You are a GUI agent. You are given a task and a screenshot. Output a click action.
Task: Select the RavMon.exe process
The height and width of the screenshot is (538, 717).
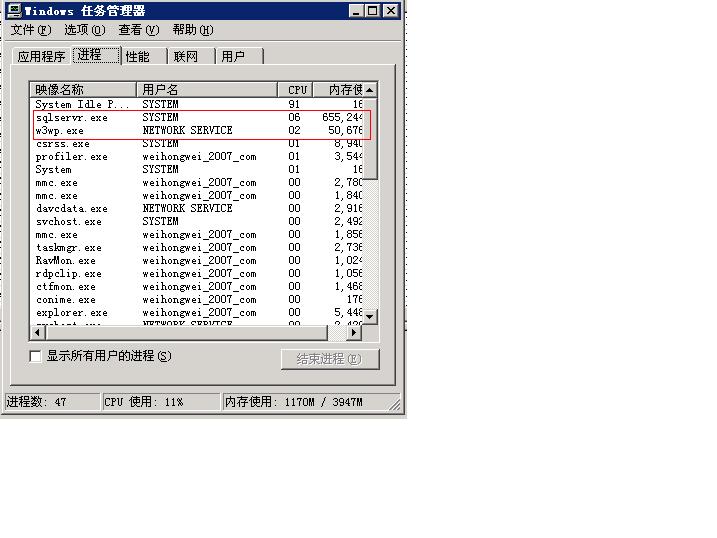click(x=197, y=261)
